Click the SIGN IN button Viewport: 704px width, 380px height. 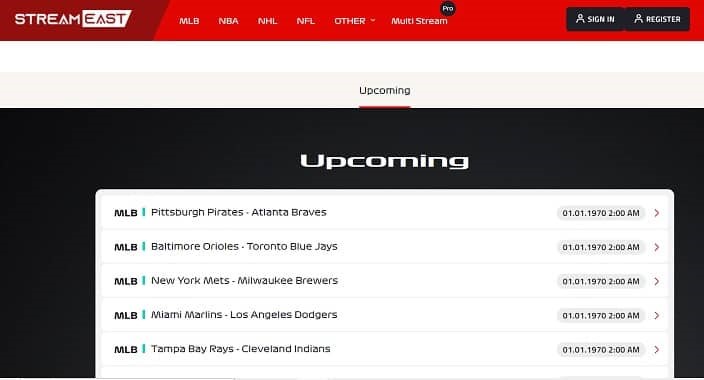[x=595, y=19]
